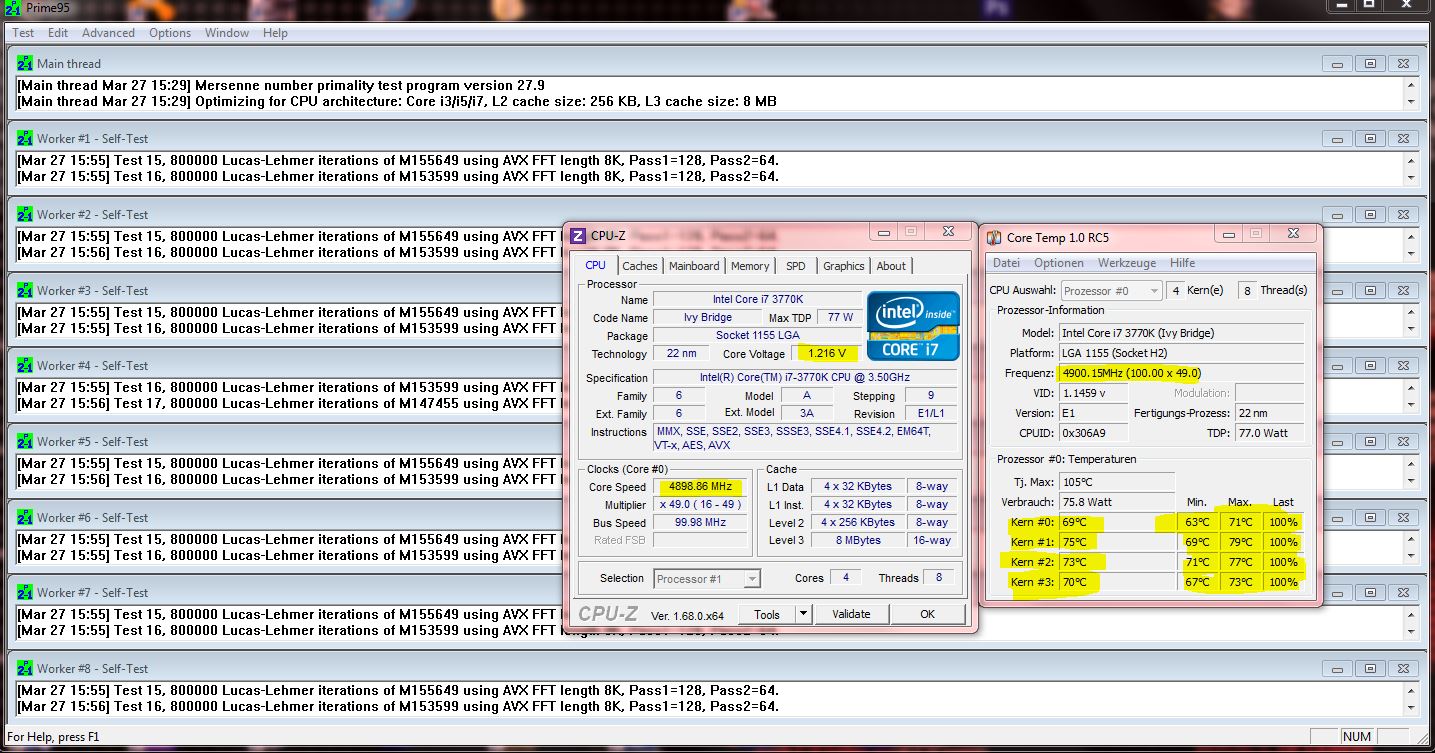Click the Kern #2 max temperature 77°C

coord(1240,562)
